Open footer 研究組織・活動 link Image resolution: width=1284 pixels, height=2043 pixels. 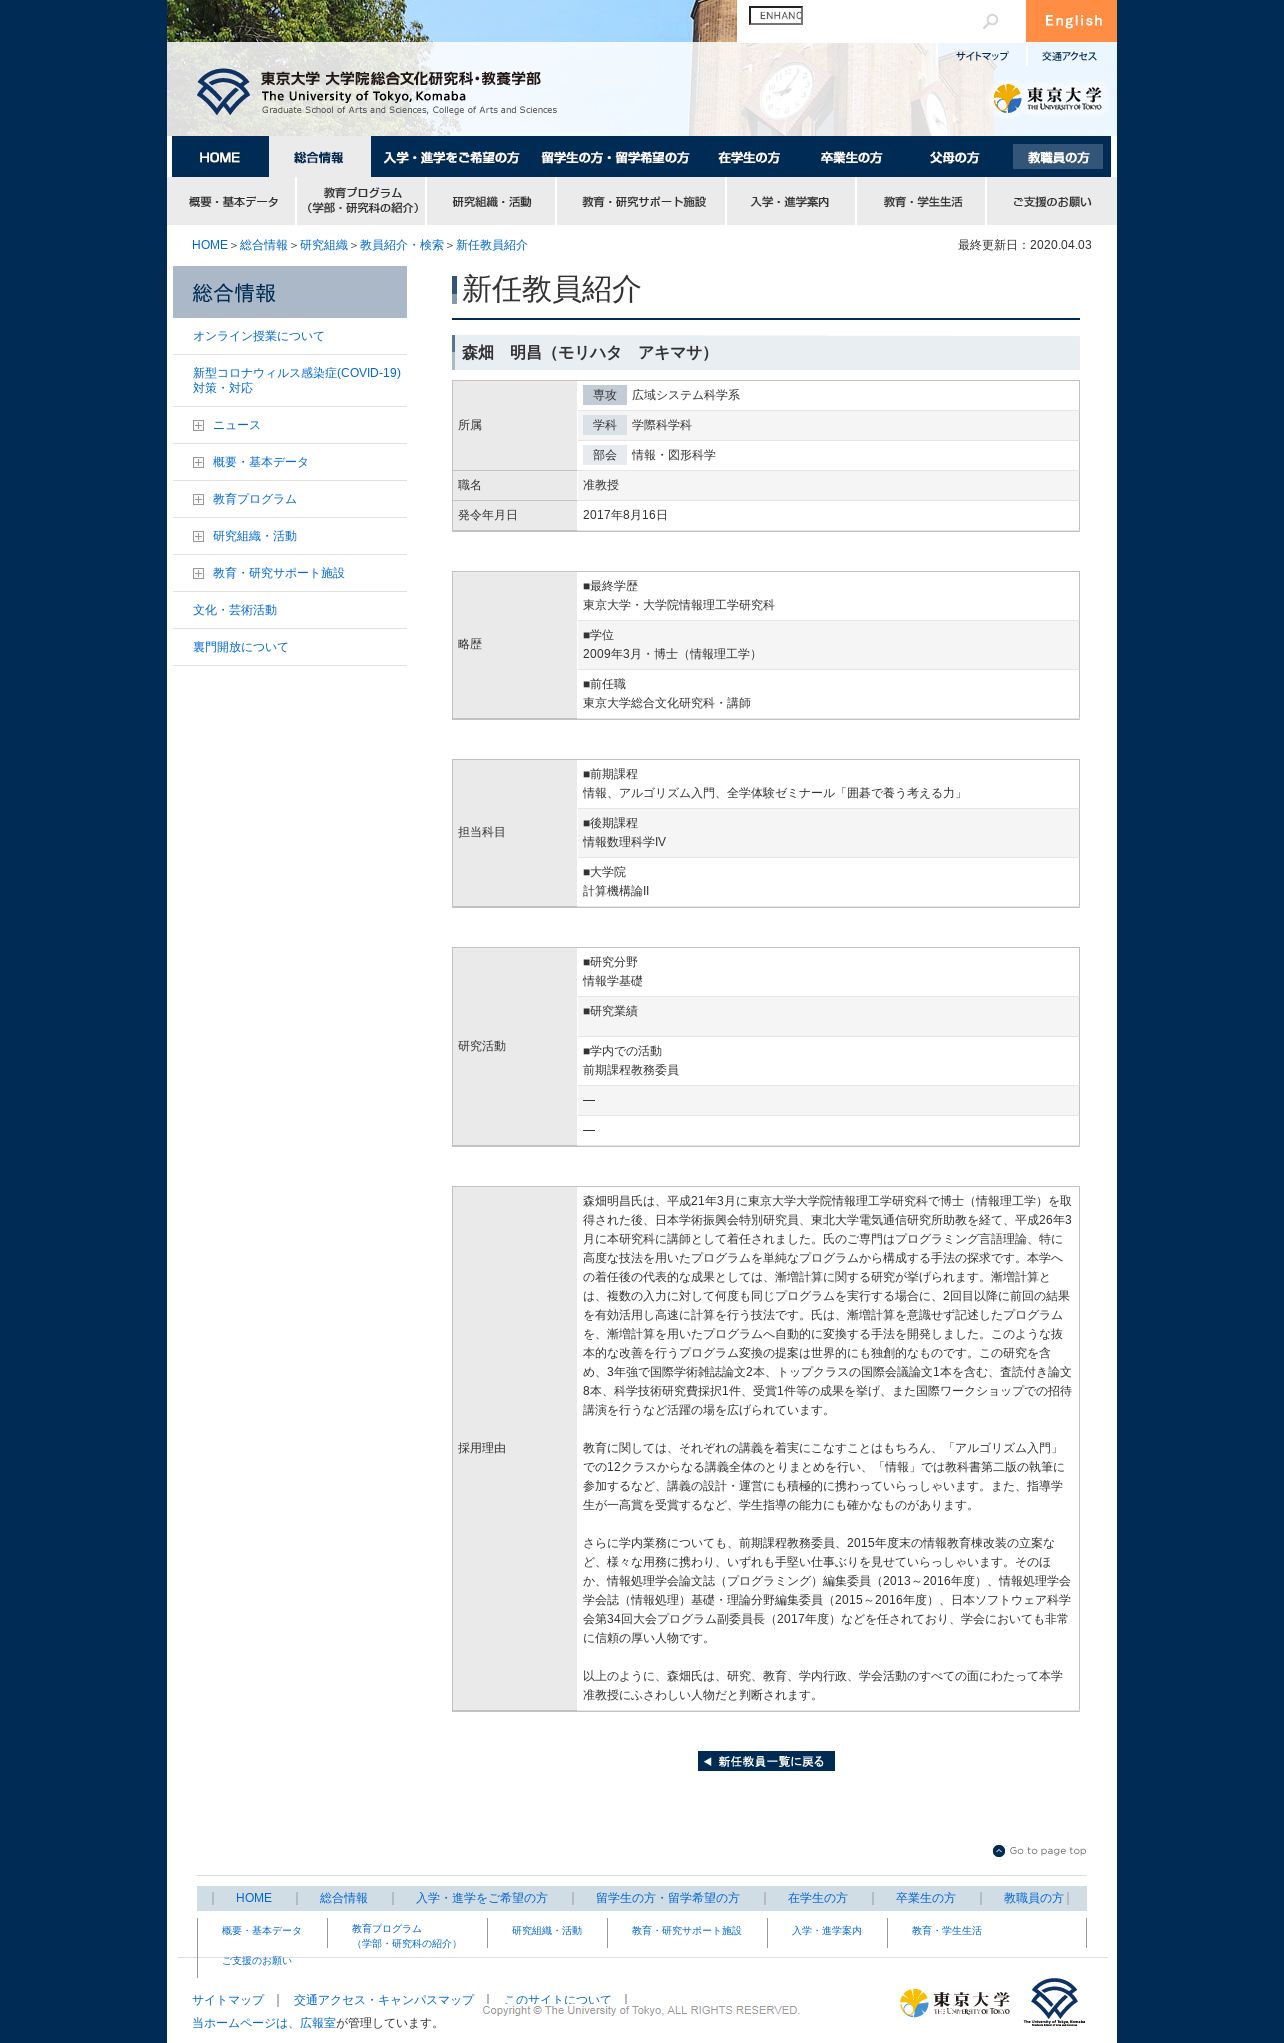[x=547, y=1931]
